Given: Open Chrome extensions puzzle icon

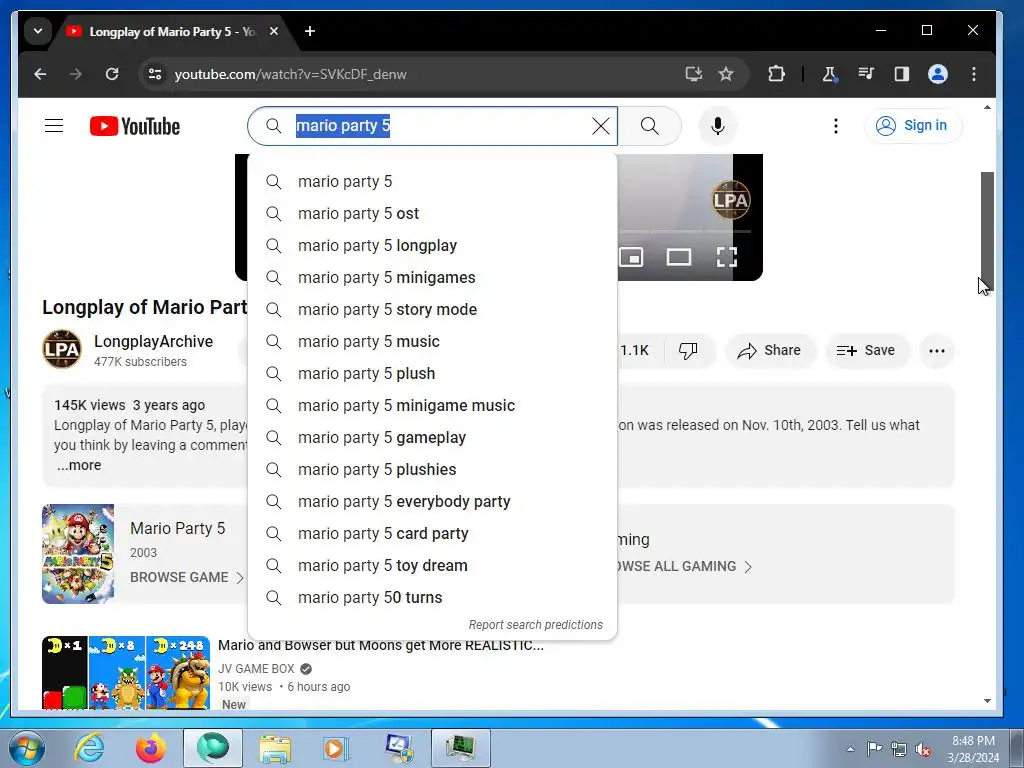Looking at the screenshot, I should pos(776,74).
